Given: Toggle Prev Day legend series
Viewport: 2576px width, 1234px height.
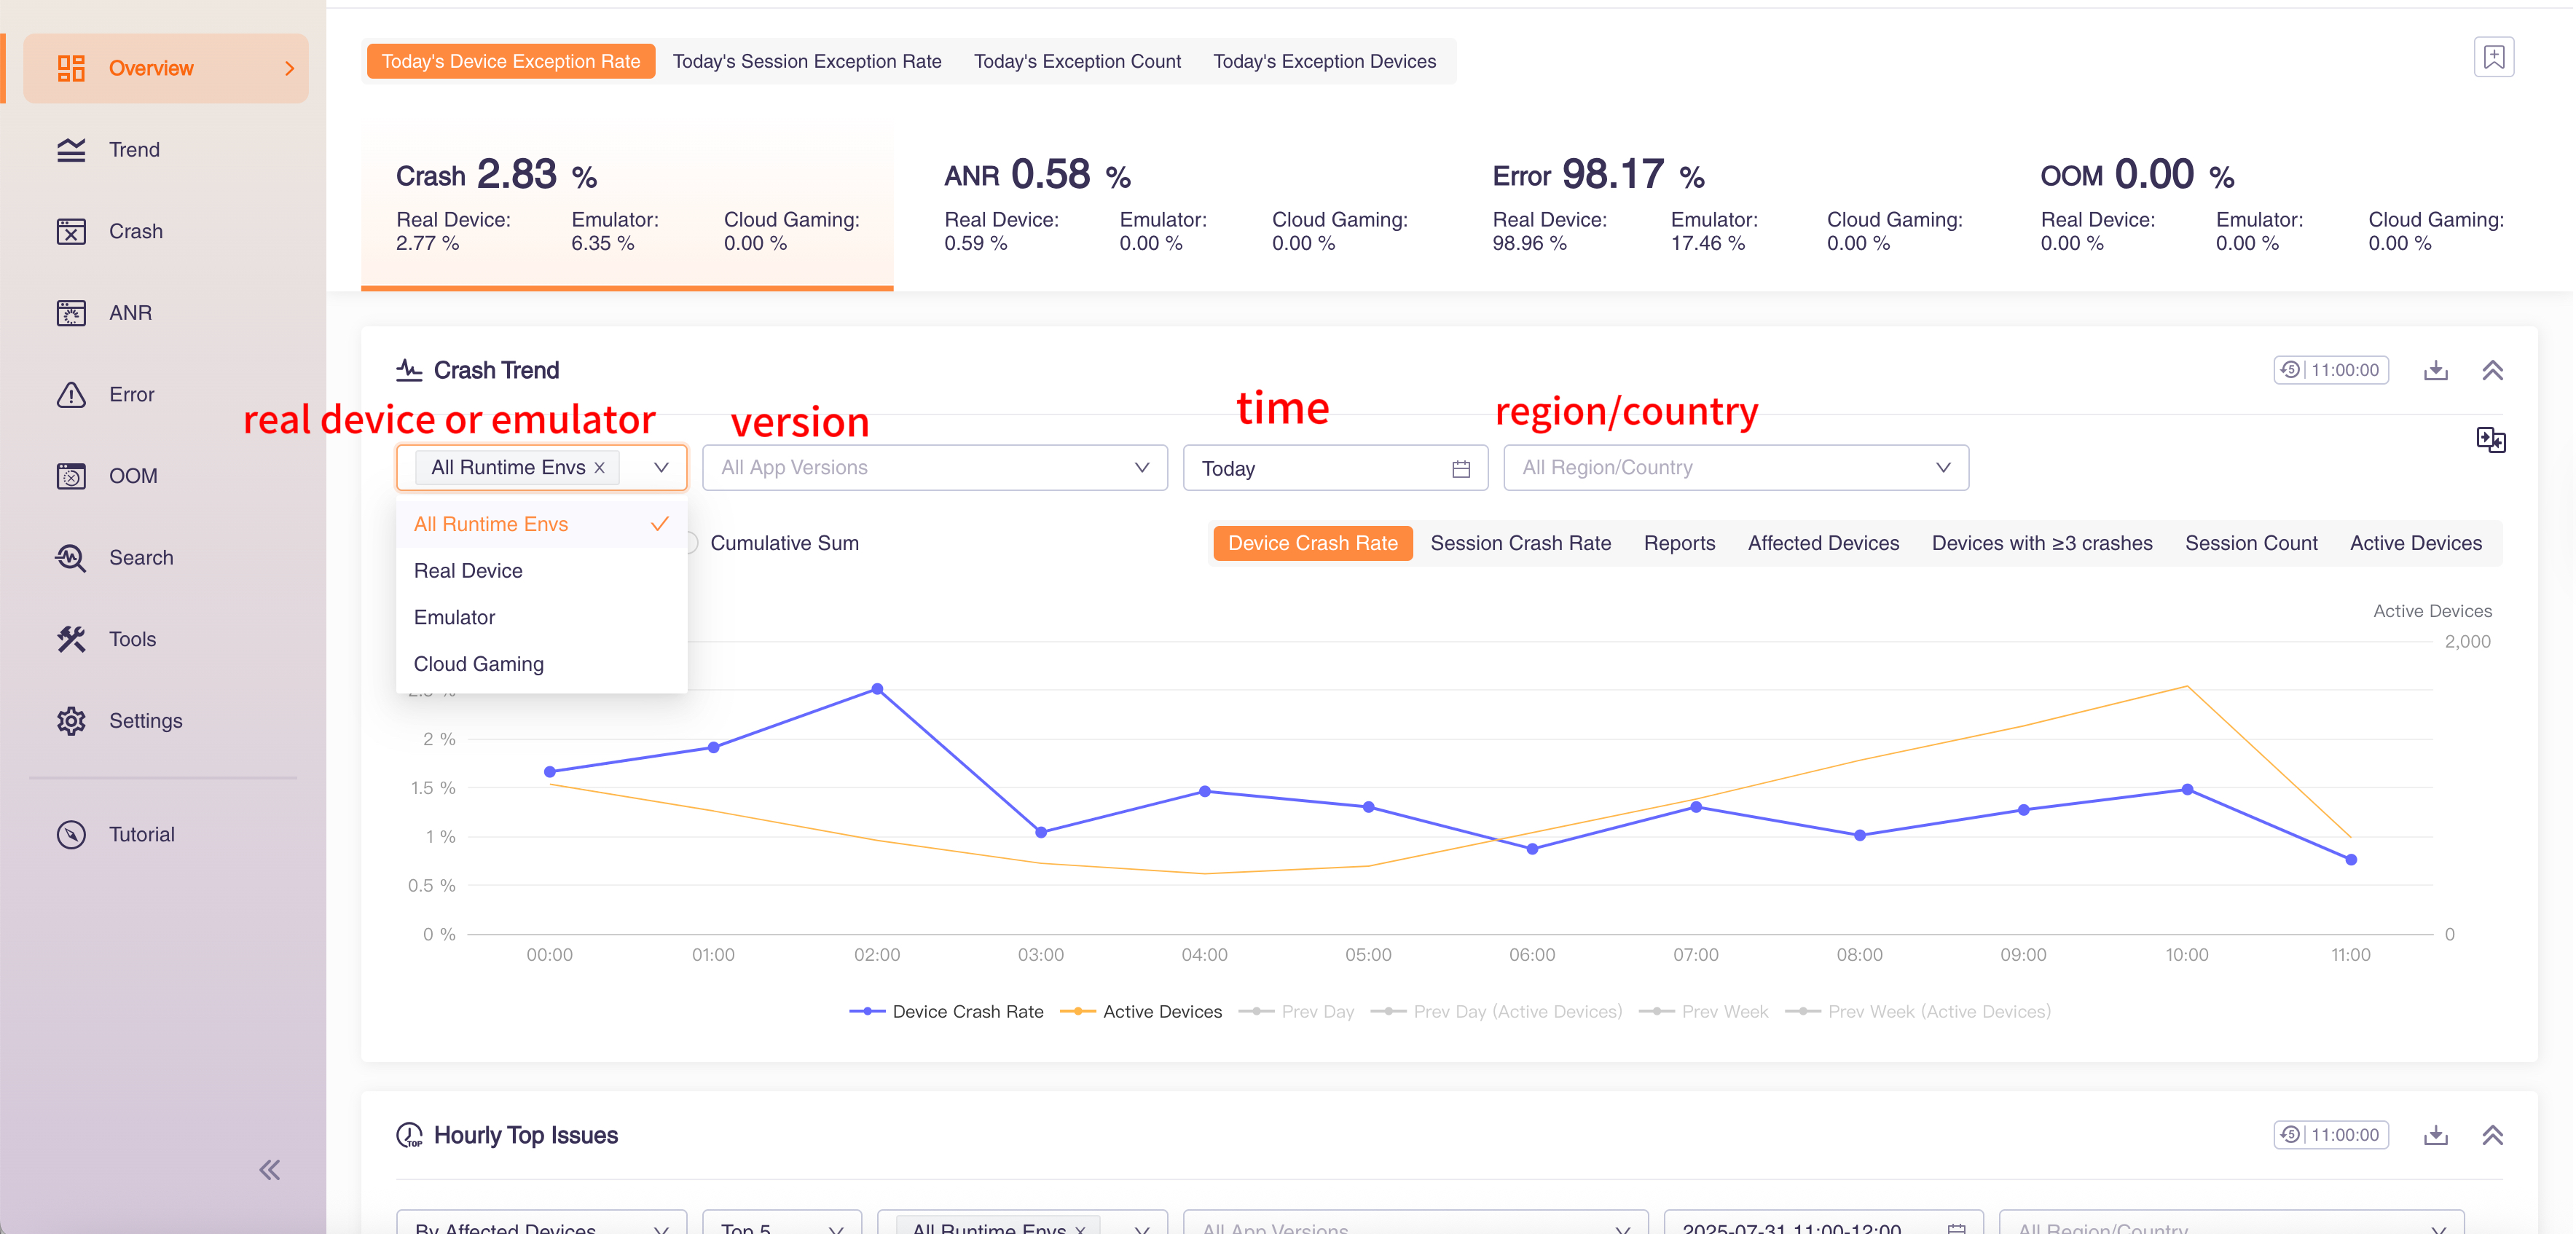Looking at the screenshot, I should pos(1297,1012).
